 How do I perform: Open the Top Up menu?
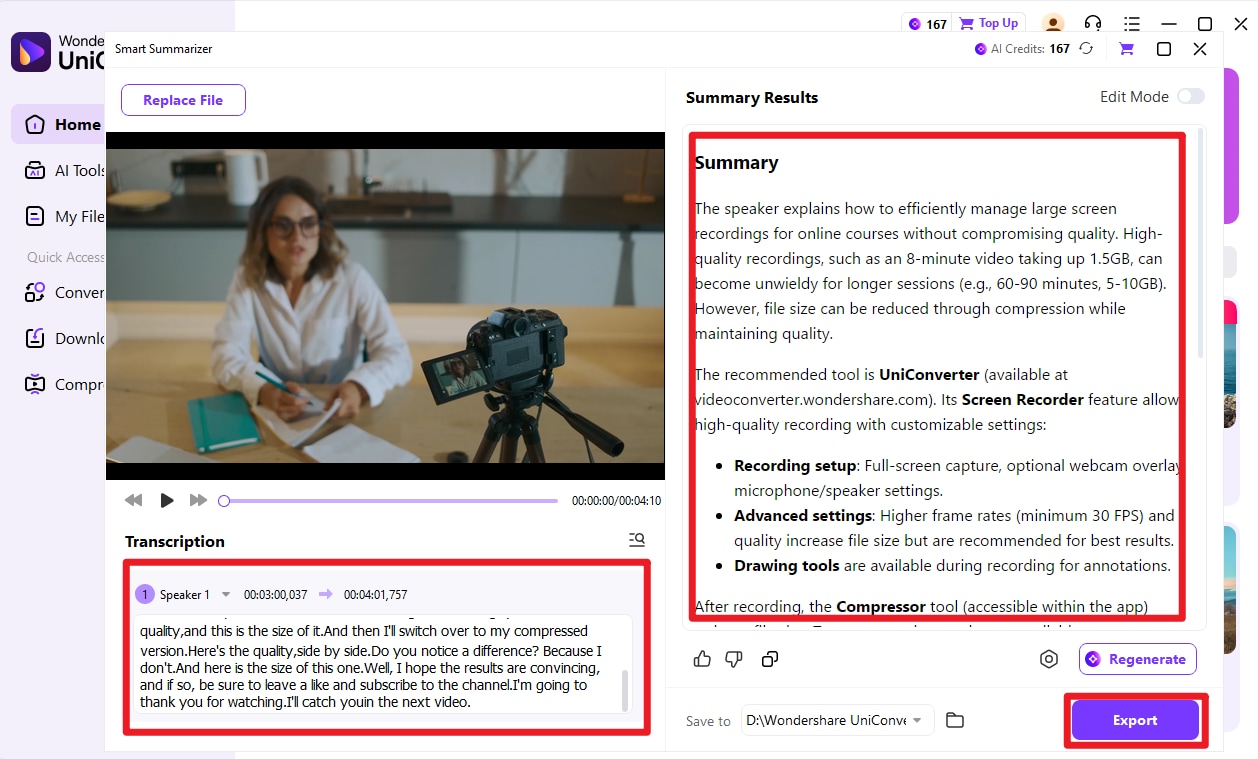[988, 22]
